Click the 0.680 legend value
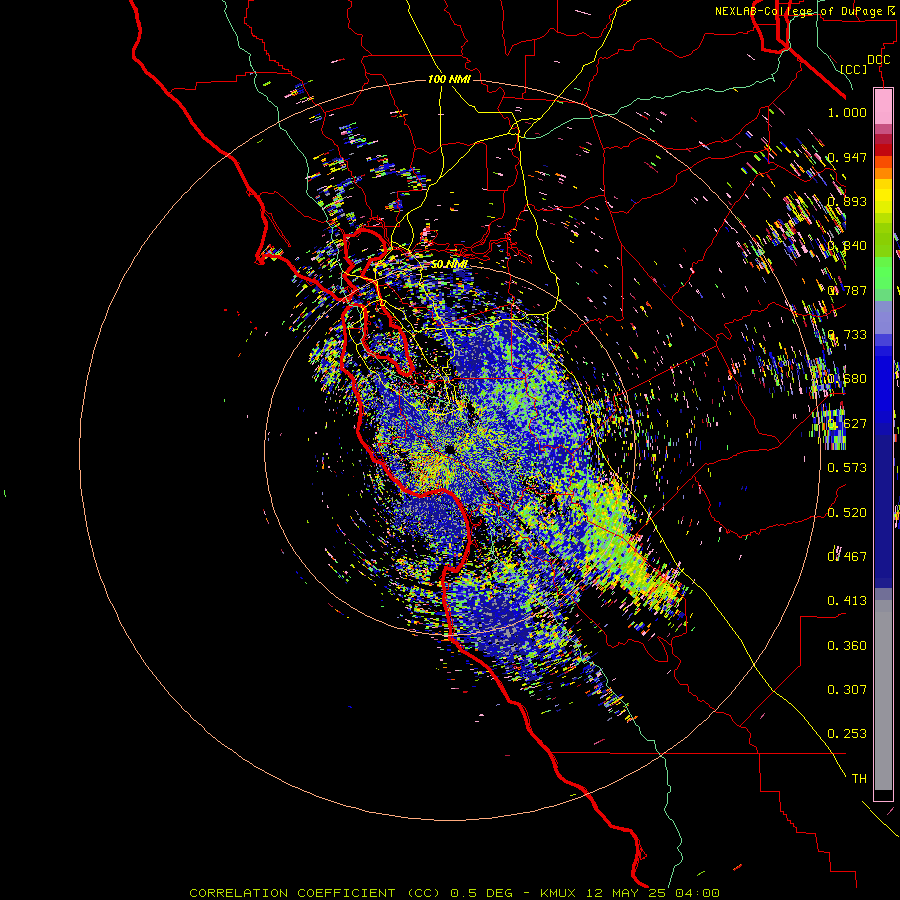This screenshot has height=900, width=900. (x=847, y=379)
